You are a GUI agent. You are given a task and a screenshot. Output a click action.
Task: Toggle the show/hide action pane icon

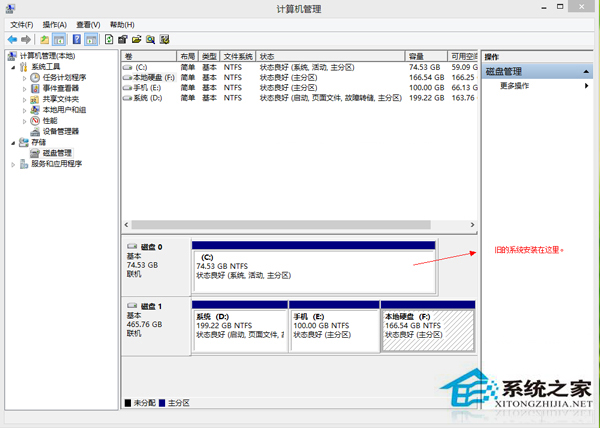pos(91,39)
